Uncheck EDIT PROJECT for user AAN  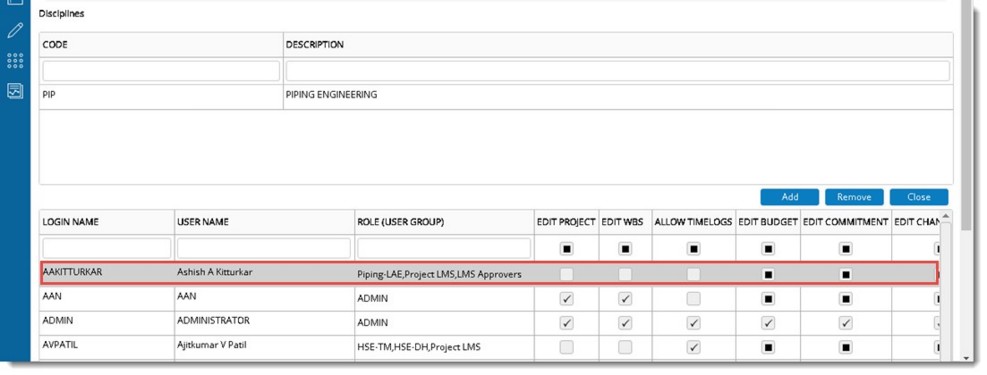click(x=567, y=299)
